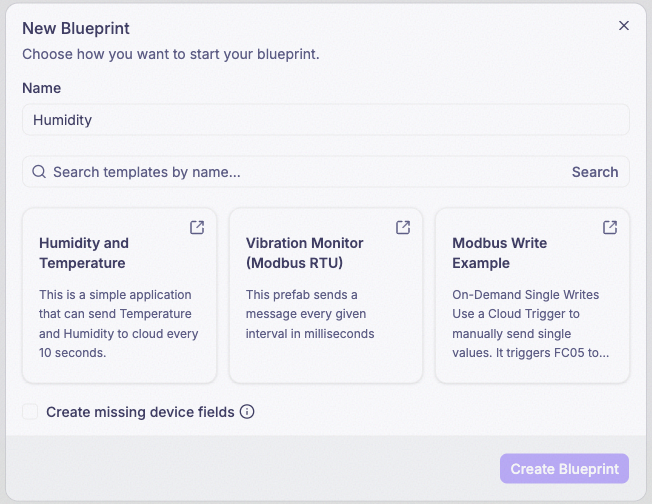The image size is (652, 504).
Task: Click the magnifier icon in template search
Action: tap(39, 172)
